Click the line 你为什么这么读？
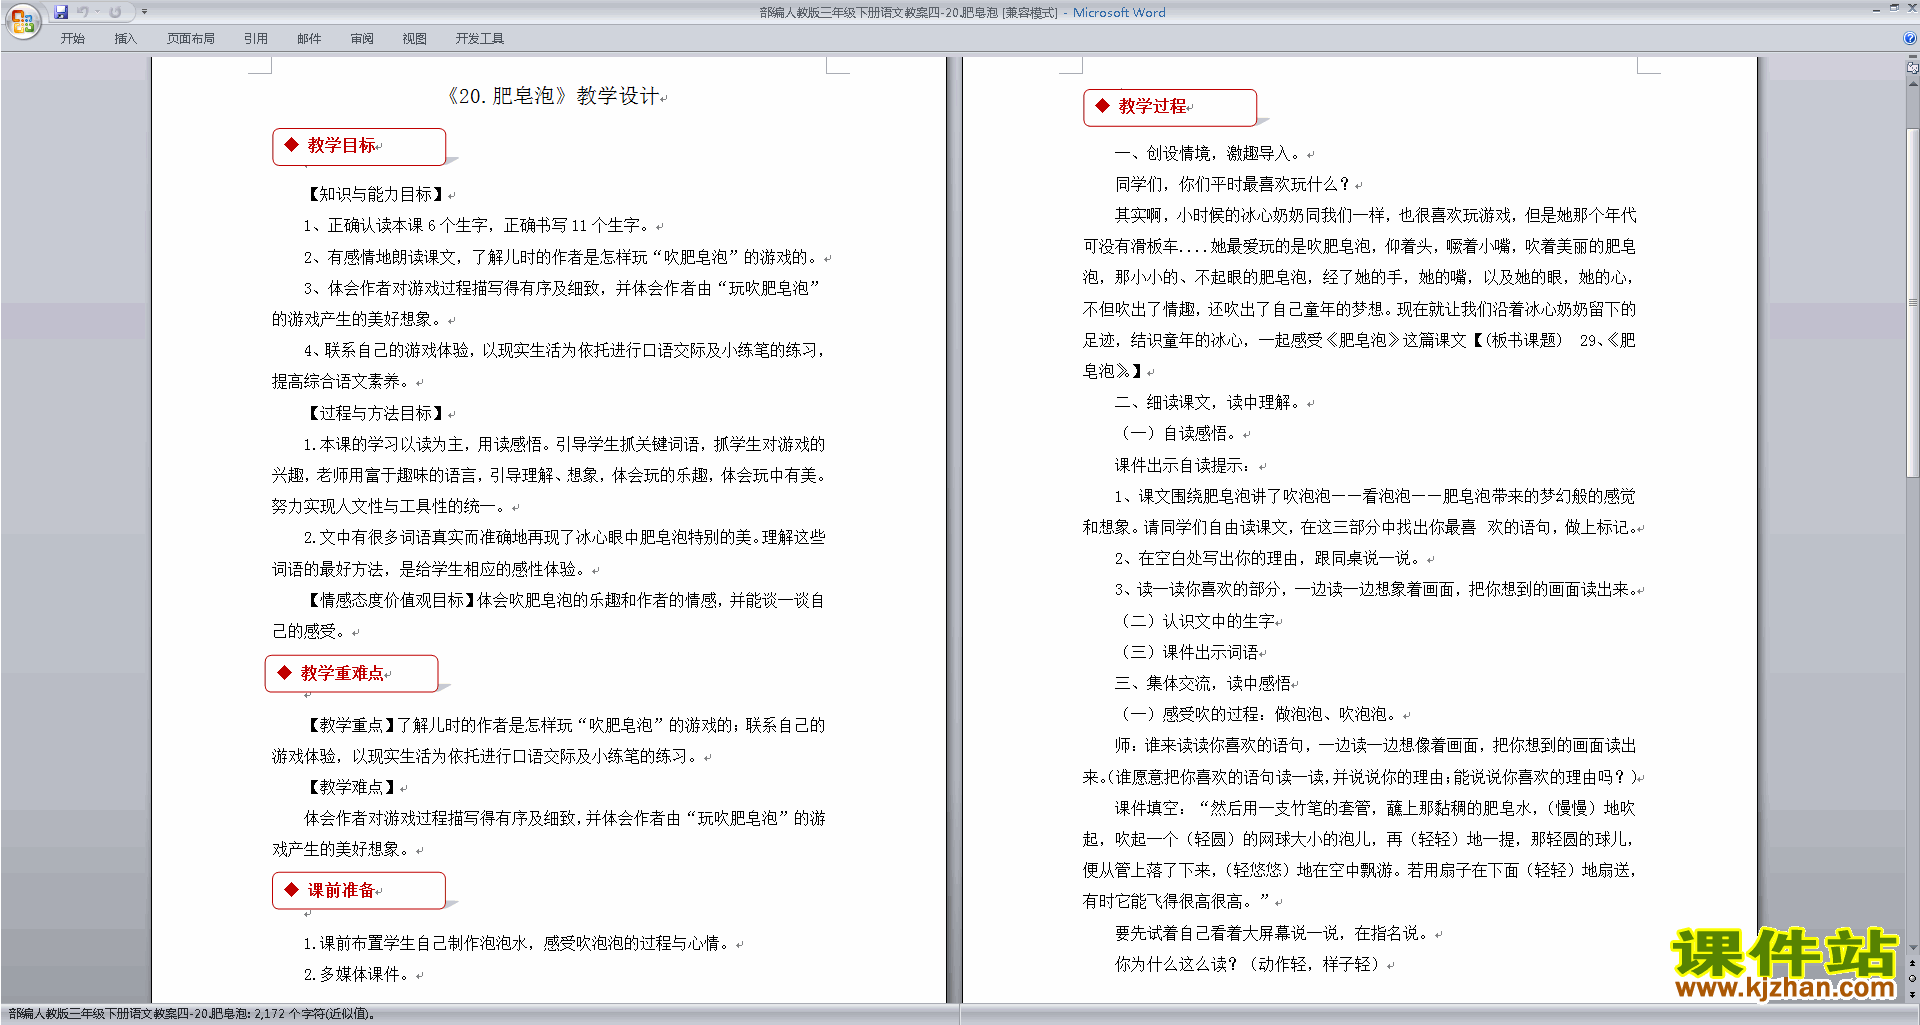 [1254, 964]
